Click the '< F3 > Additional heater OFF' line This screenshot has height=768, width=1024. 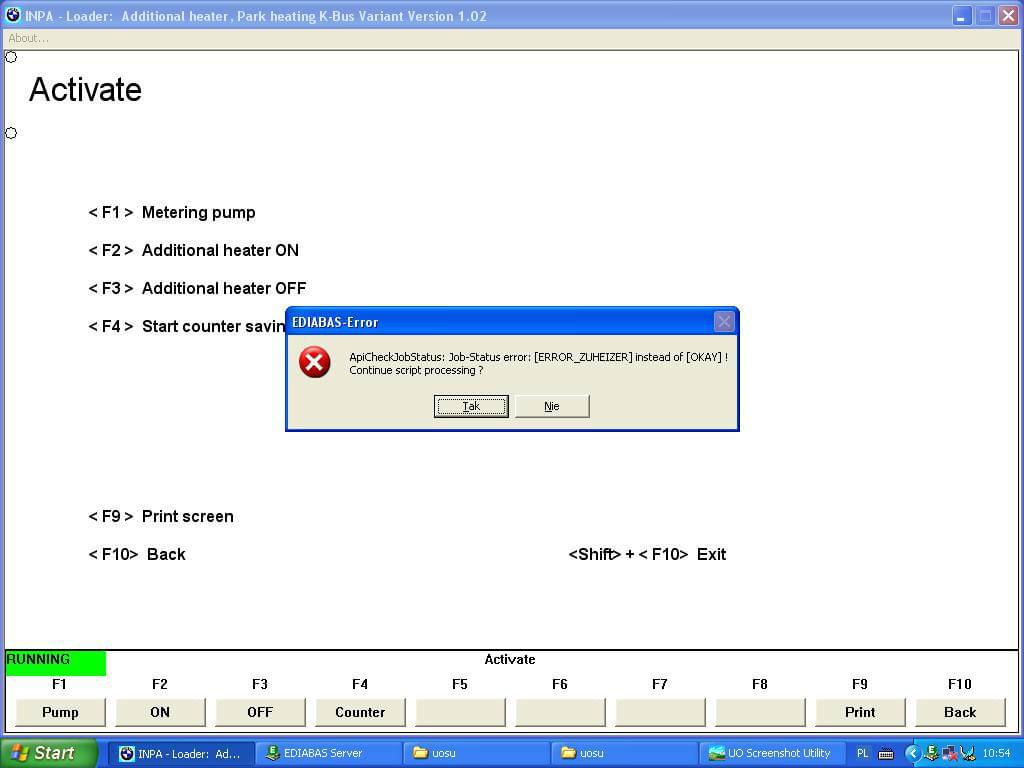(197, 288)
